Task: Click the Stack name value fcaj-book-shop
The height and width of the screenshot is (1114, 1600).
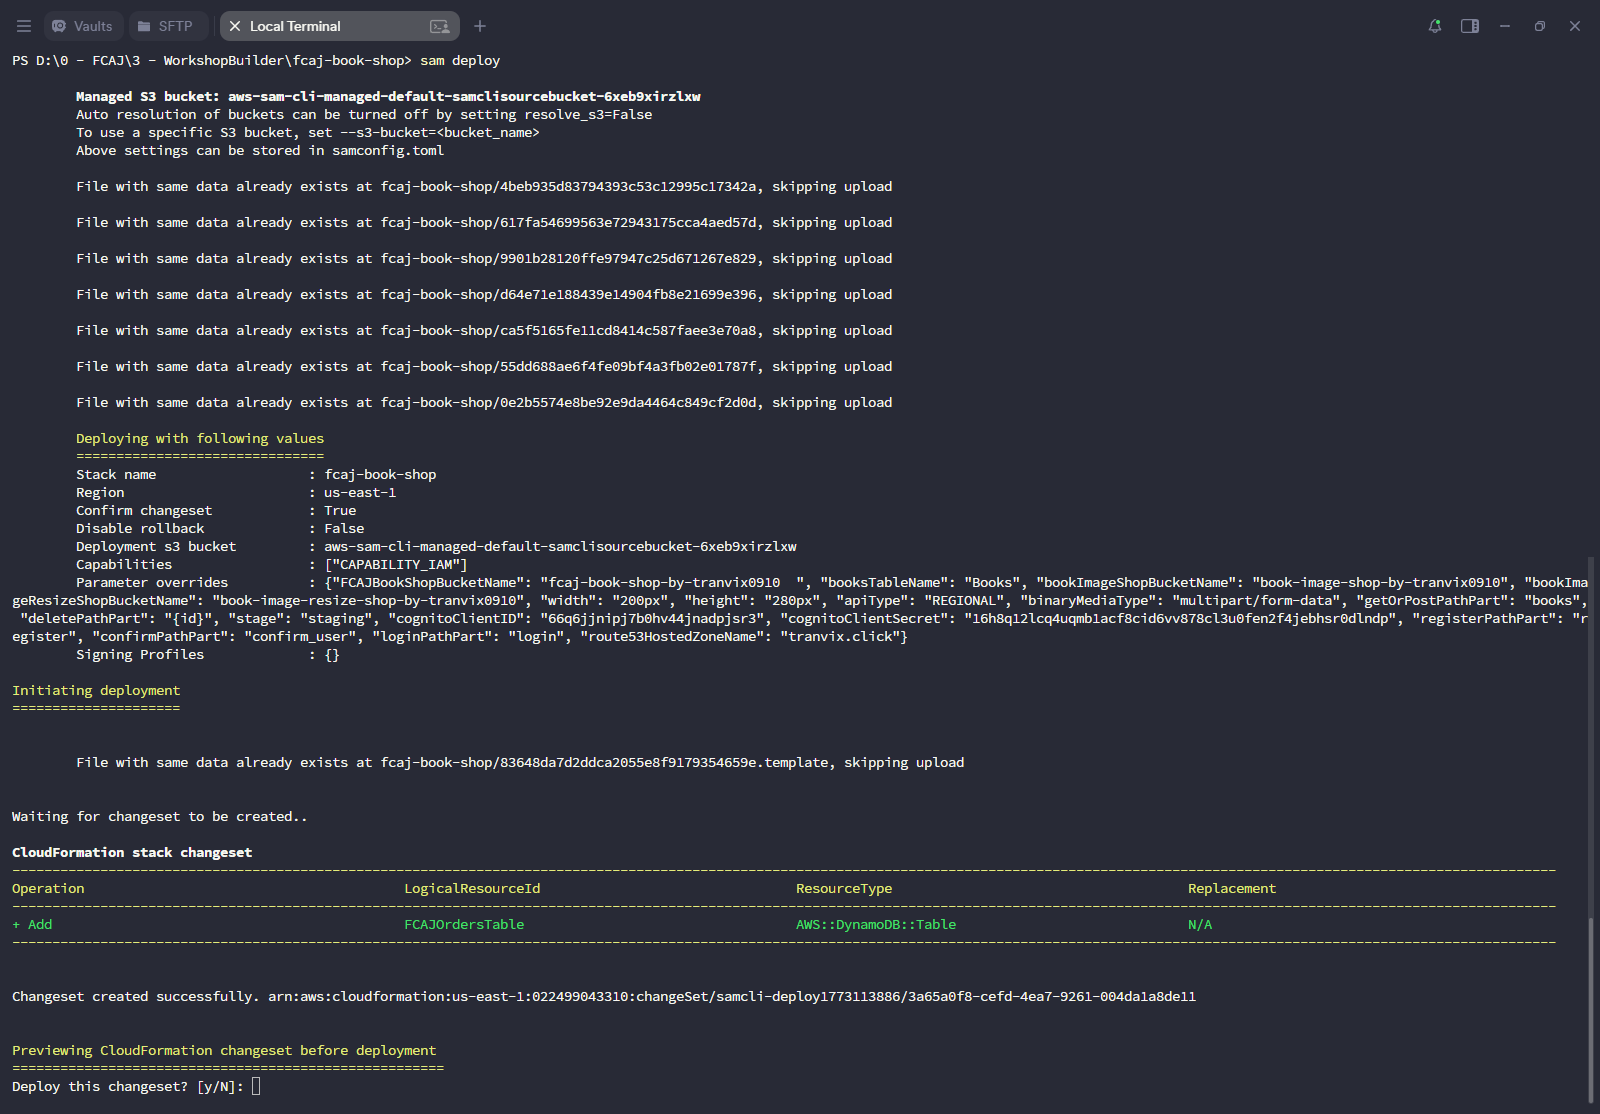Action: (x=380, y=474)
